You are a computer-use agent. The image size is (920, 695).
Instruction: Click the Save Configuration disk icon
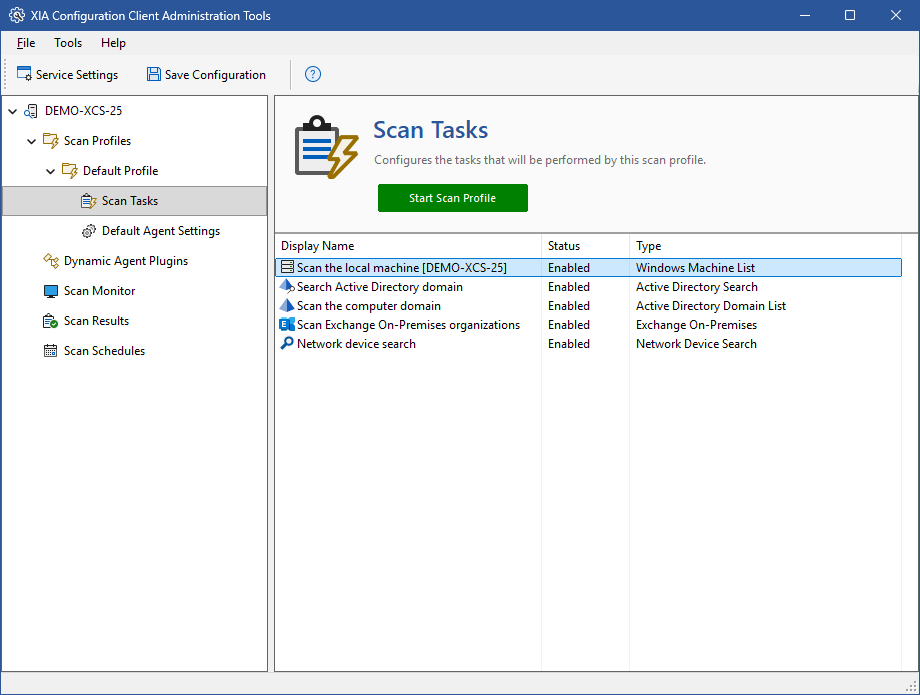(x=154, y=75)
